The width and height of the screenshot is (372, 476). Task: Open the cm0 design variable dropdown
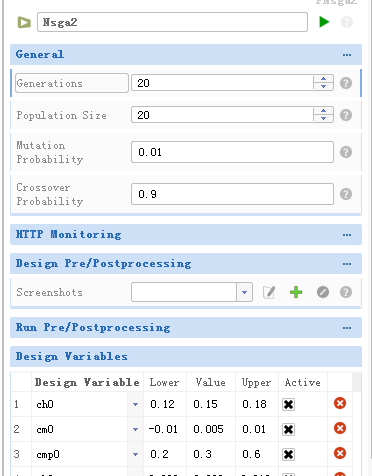[135, 429]
